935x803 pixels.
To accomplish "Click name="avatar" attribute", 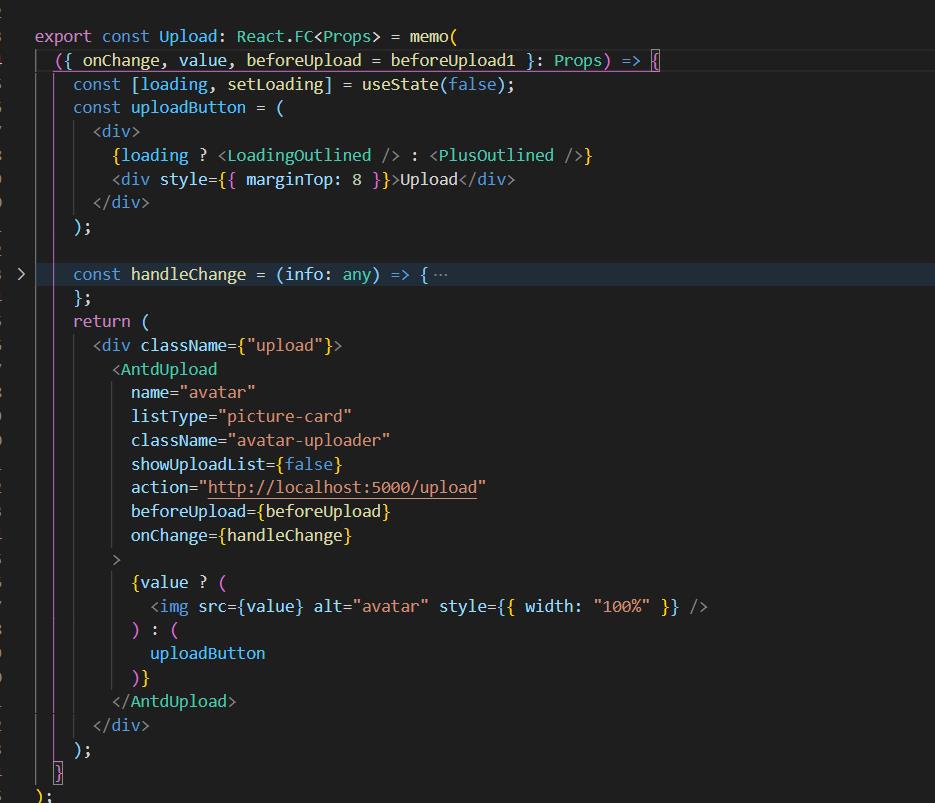I will pyautogui.click(x=193, y=392).
